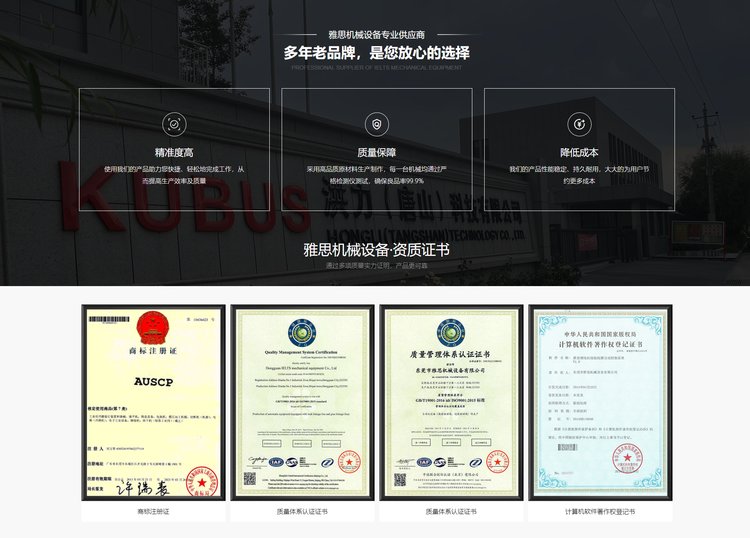Viewport: 750px width, 538px height.
Task: Click the 质量体系认证证书 caption under the Chinese certificate
Action: (x=451, y=511)
